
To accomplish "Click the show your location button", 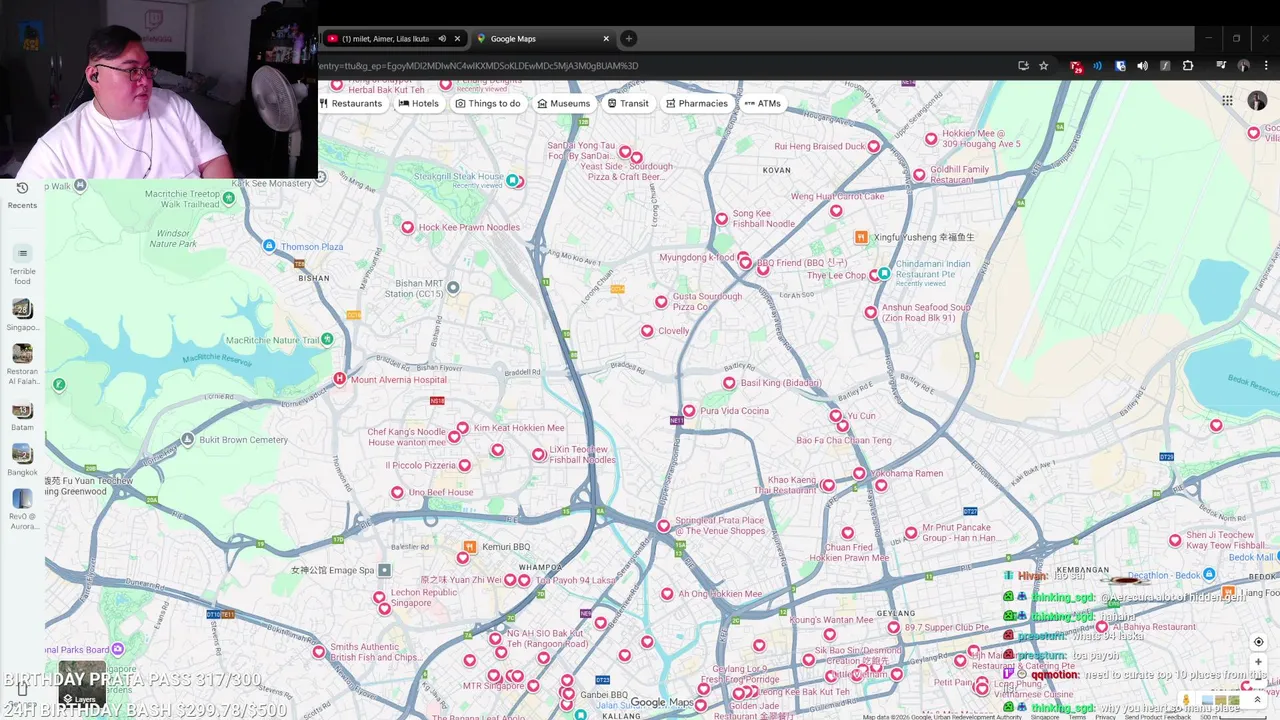I will (1258, 642).
